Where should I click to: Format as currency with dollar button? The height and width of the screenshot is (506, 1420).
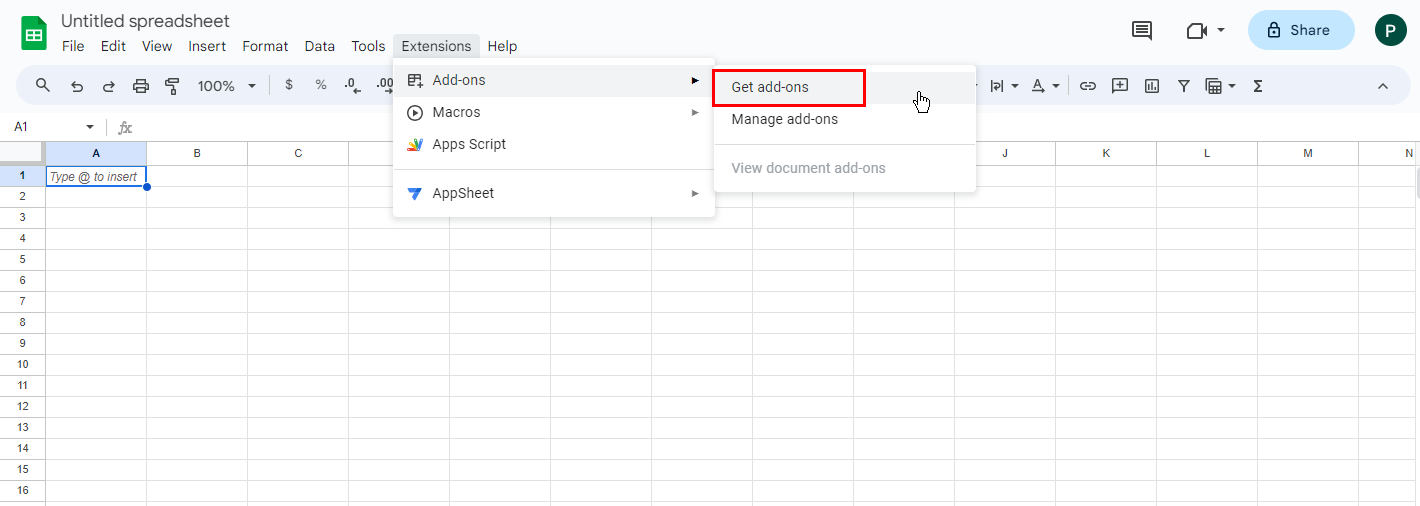pos(289,85)
